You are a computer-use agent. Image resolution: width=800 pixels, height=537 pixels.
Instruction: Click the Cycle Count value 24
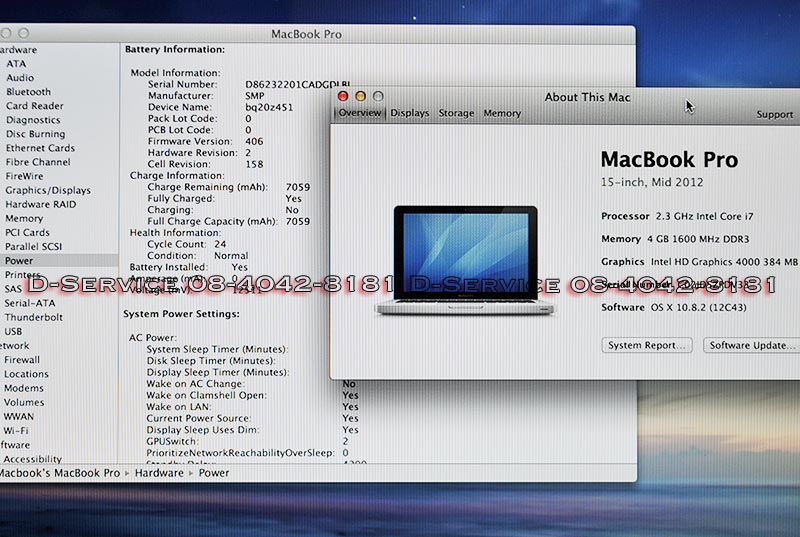pyautogui.click(x=220, y=244)
